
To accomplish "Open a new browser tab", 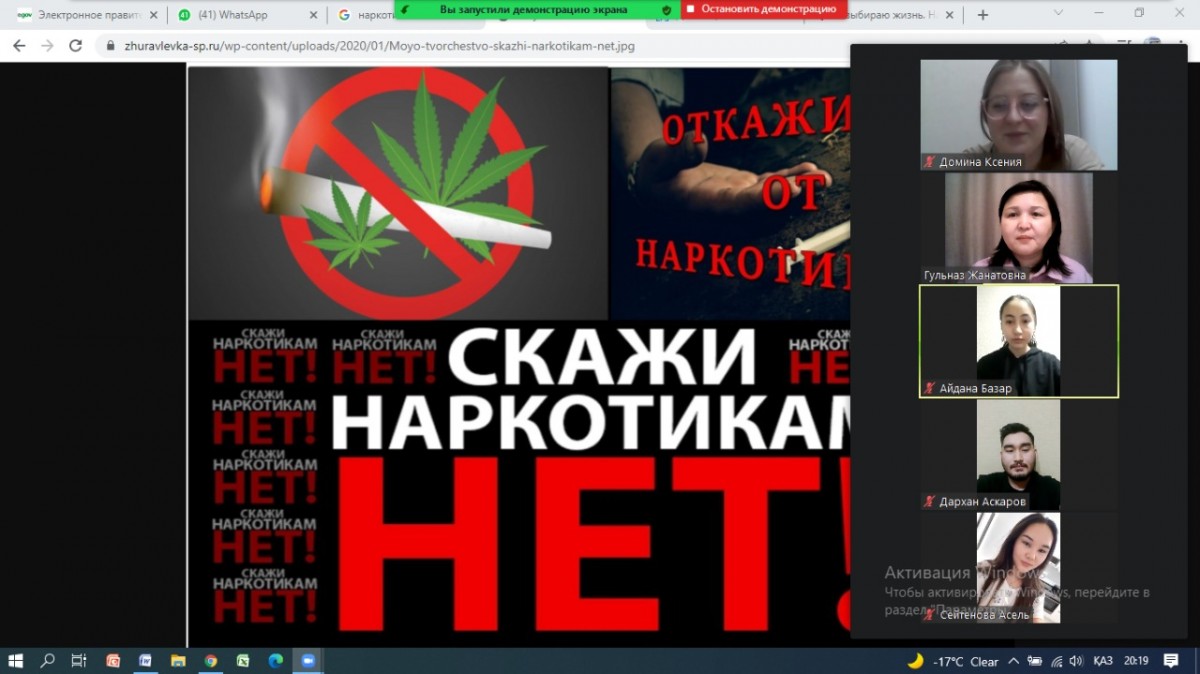I will point(983,15).
